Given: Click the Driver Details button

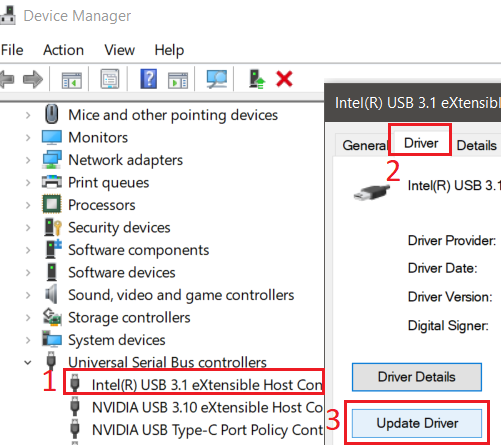Looking at the screenshot, I should 417,377.
